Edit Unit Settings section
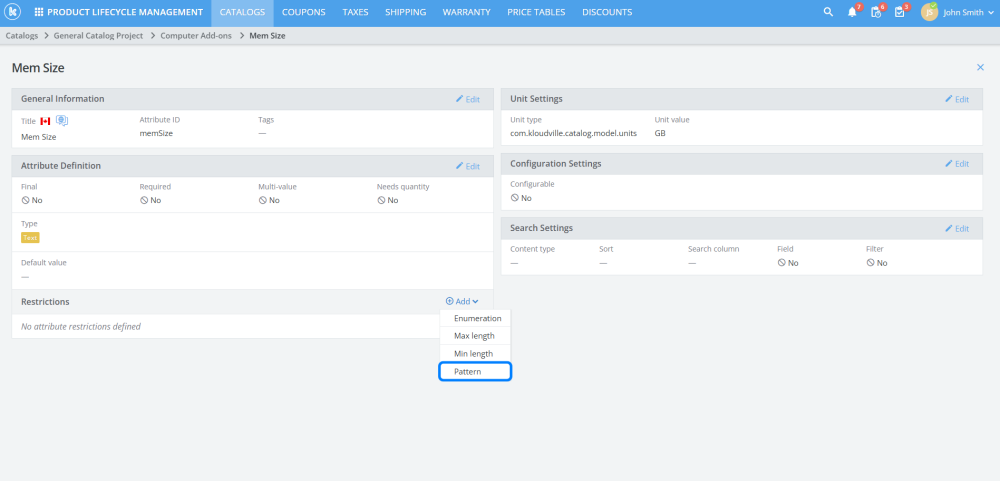The height and width of the screenshot is (481, 1000). (x=957, y=99)
